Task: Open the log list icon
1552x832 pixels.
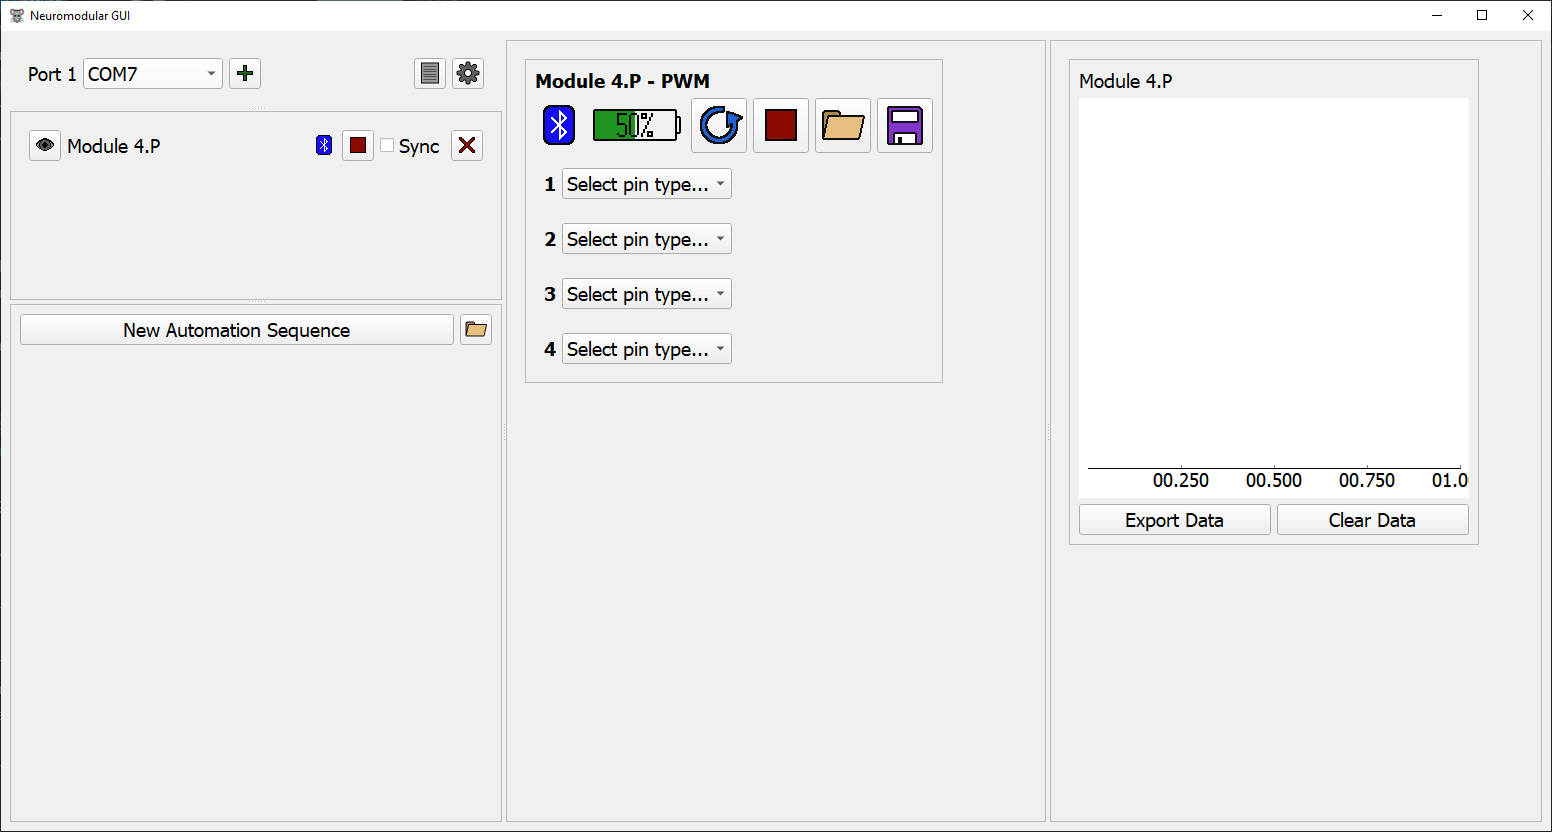Action: [x=430, y=73]
